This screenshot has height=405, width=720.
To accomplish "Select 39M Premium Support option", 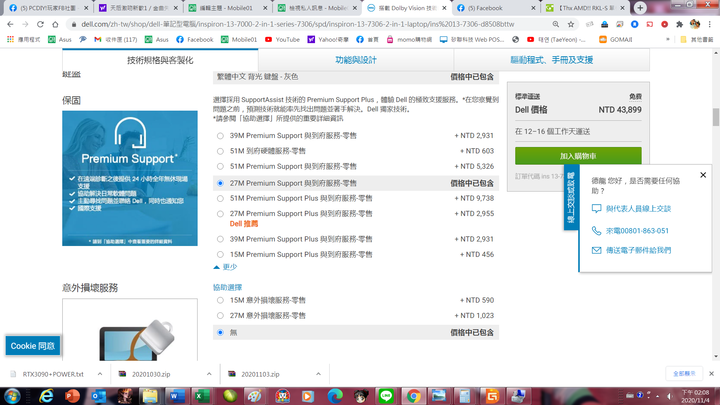I will (220, 136).
